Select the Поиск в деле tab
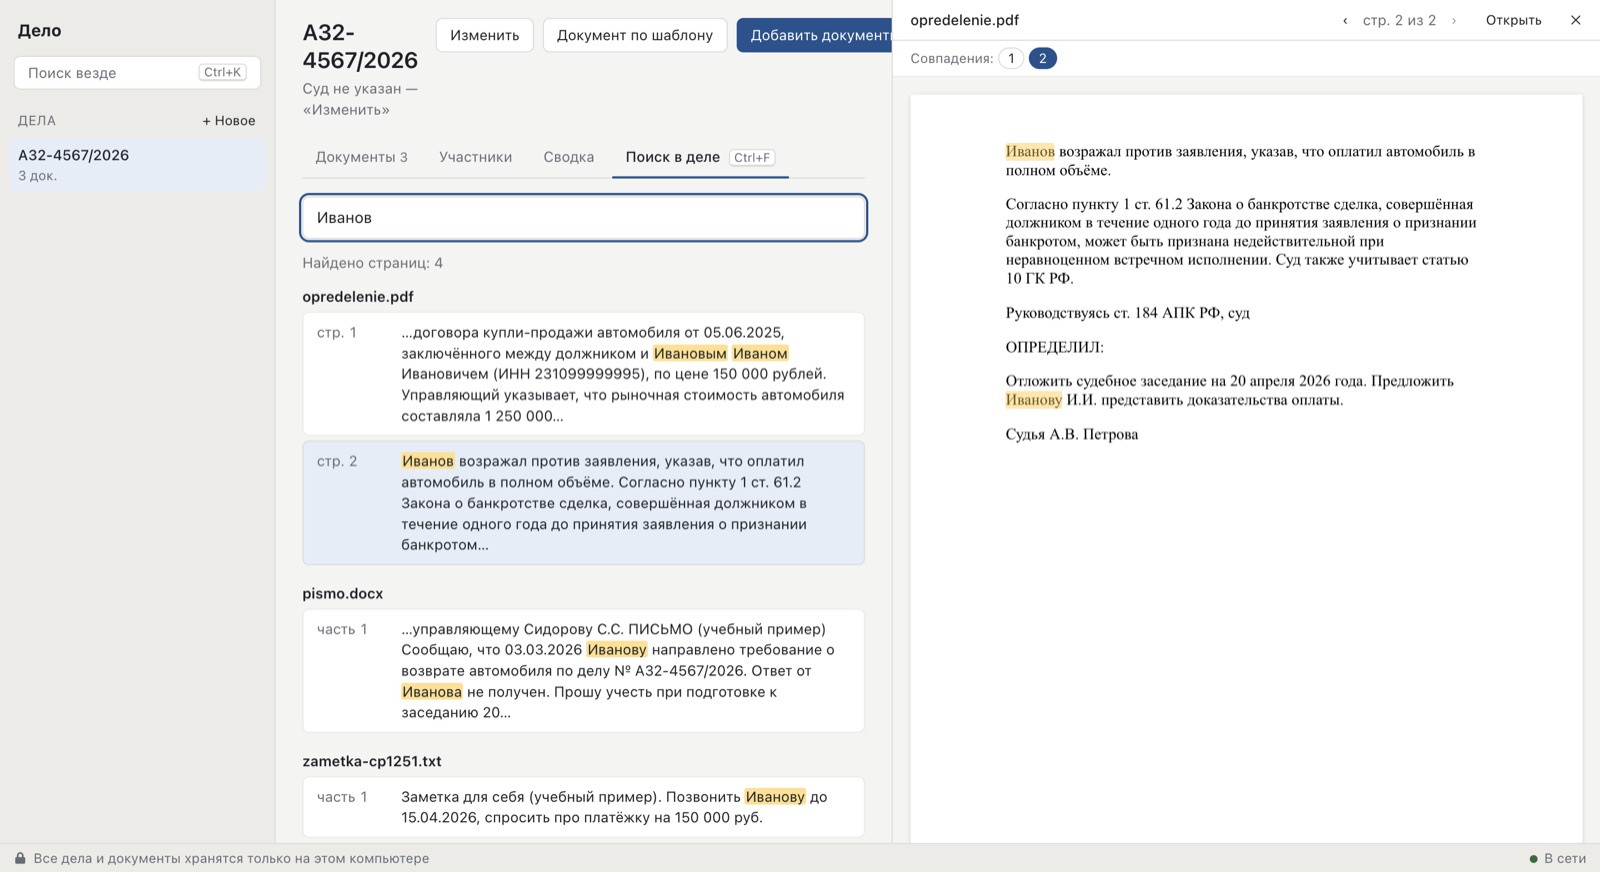1600x872 pixels. 700,157
